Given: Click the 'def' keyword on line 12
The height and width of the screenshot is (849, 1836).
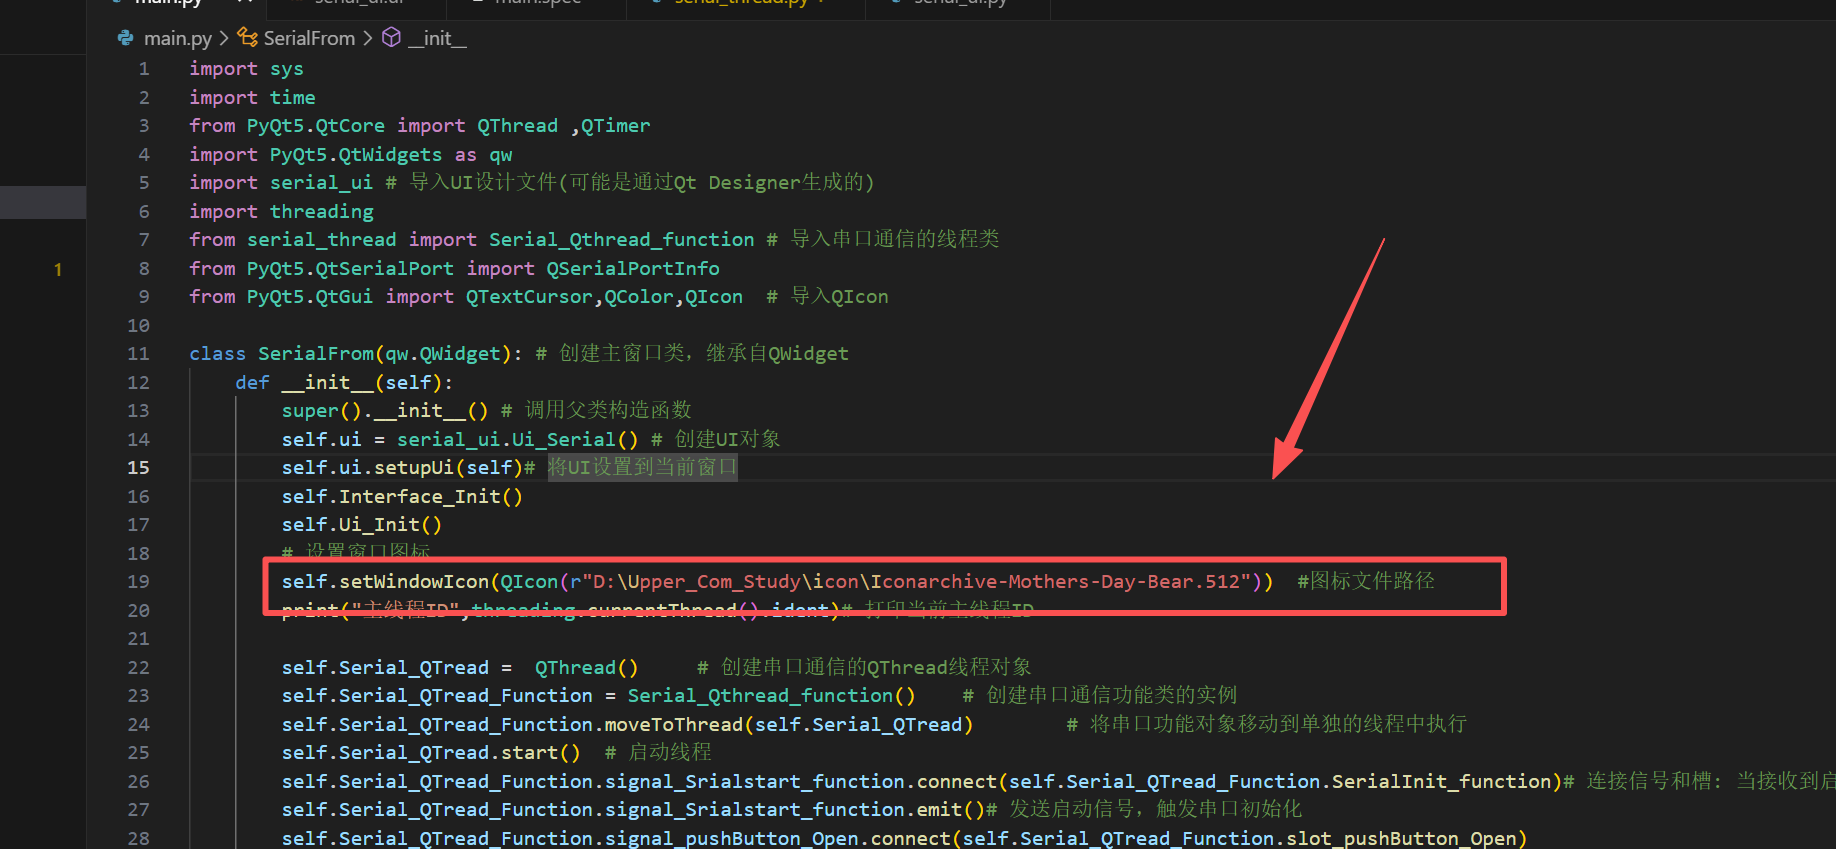Looking at the screenshot, I should (x=252, y=383).
